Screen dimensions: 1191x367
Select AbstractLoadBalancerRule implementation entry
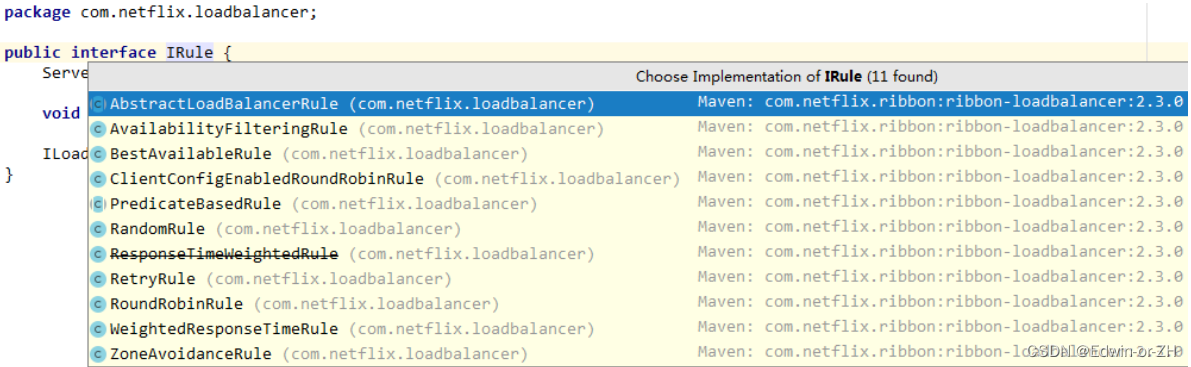[637, 104]
